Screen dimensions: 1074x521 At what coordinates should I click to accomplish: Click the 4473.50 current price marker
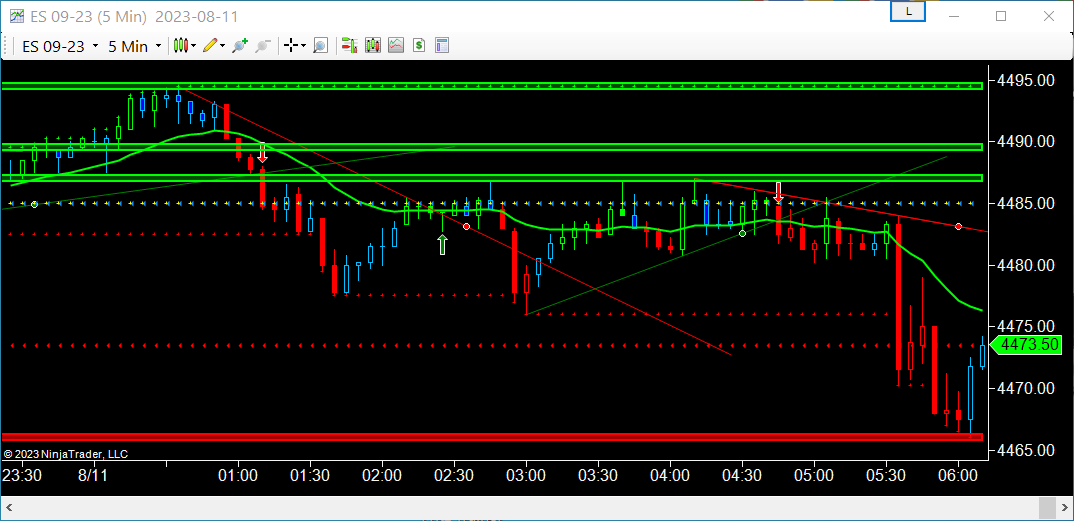[x=1029, y=345]
